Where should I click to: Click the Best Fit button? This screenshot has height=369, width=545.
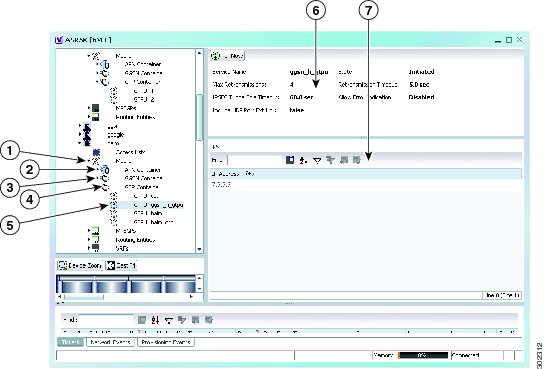pos(121,265)
